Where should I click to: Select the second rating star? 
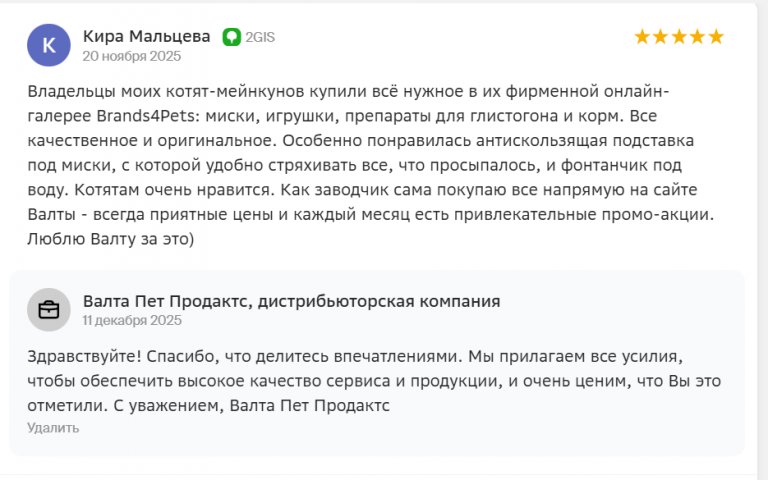[661, 37]
